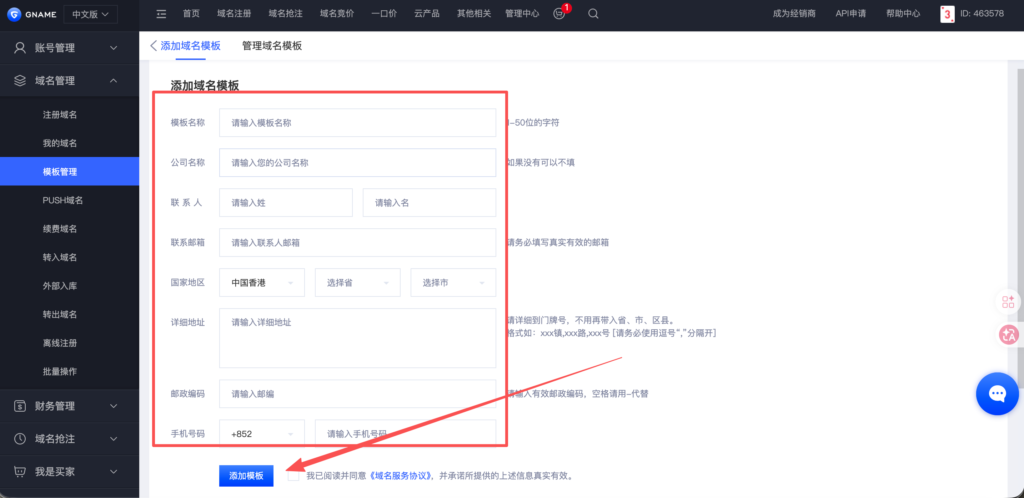Select 离线注册 in the sidebar
1024x498 pixels.
coord(60,343)
